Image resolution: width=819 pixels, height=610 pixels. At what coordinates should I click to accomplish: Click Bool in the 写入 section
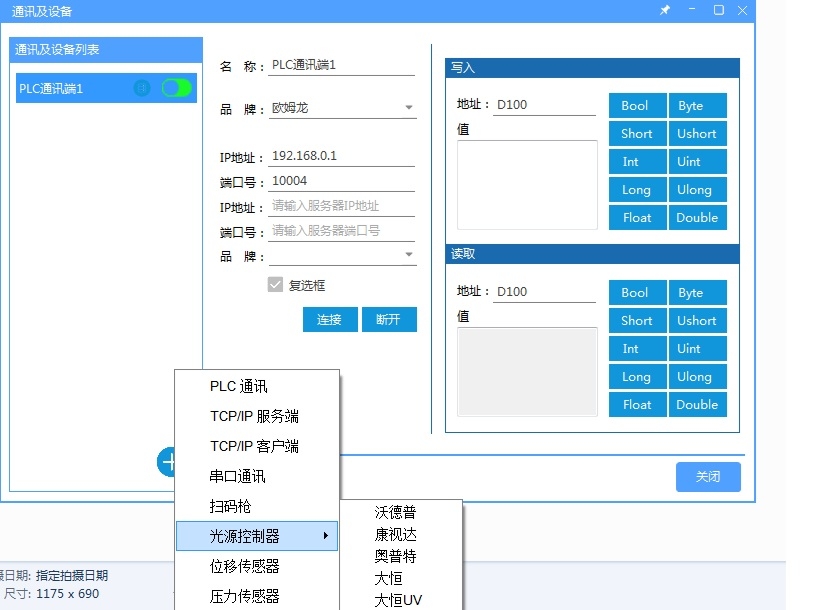pos(637,105)
